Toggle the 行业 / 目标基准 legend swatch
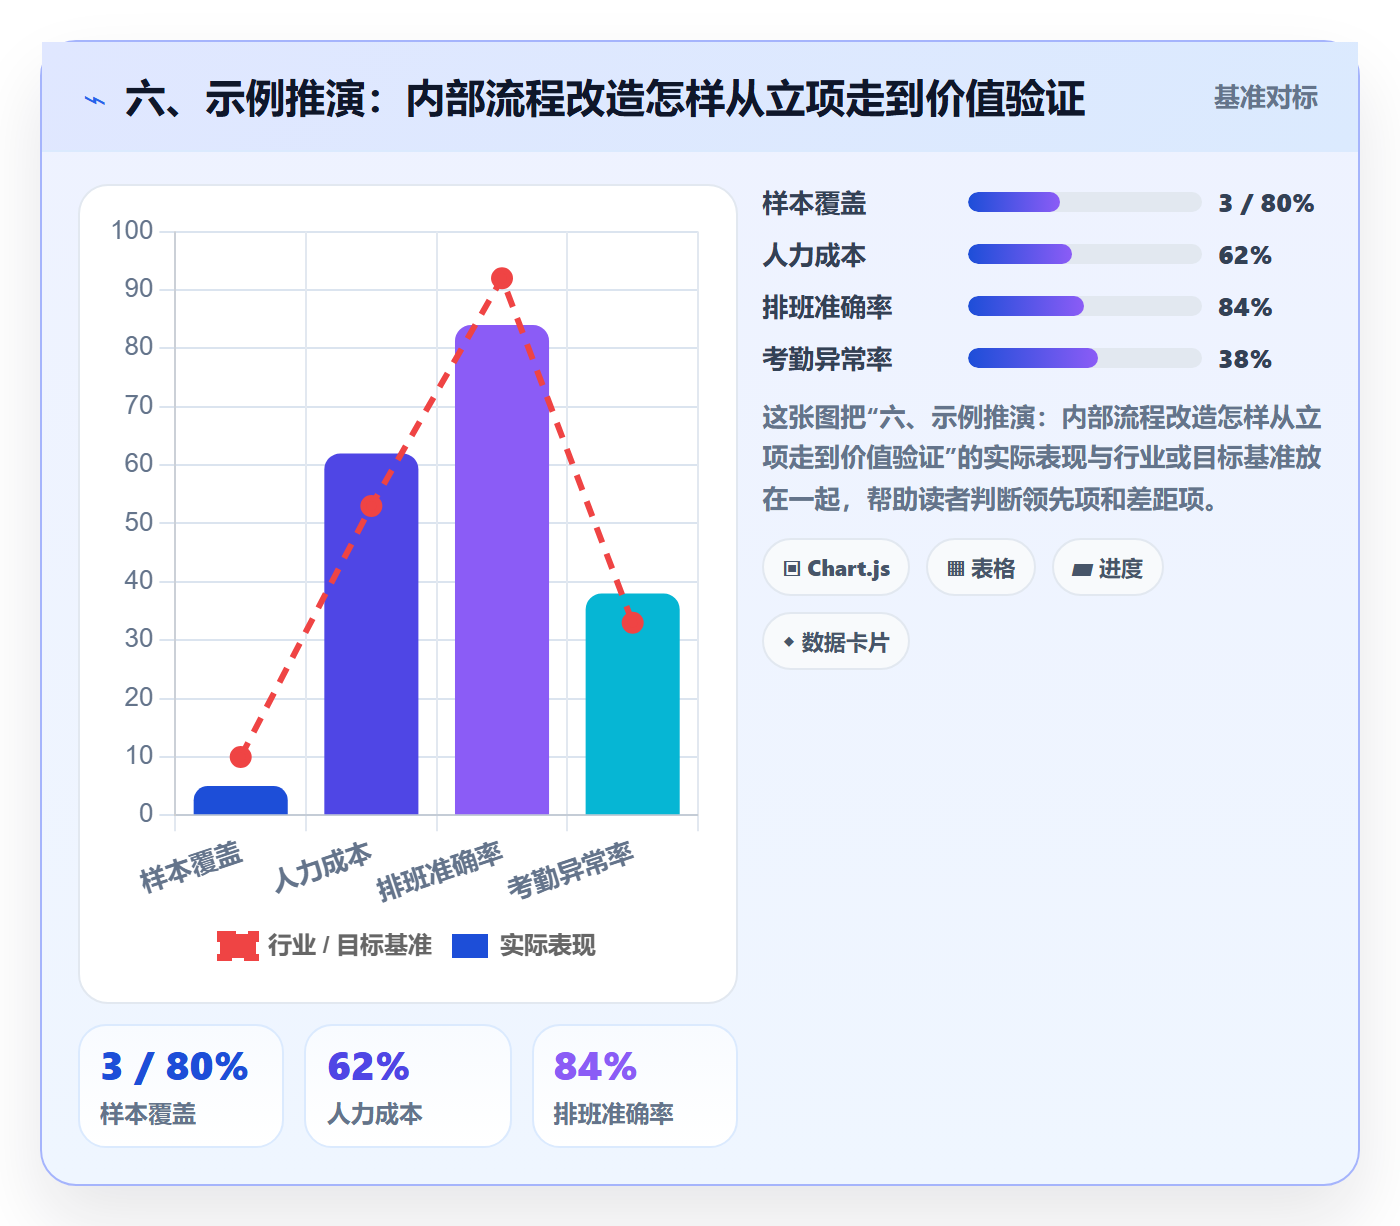1400x1226 pixels. pos(238,945)
